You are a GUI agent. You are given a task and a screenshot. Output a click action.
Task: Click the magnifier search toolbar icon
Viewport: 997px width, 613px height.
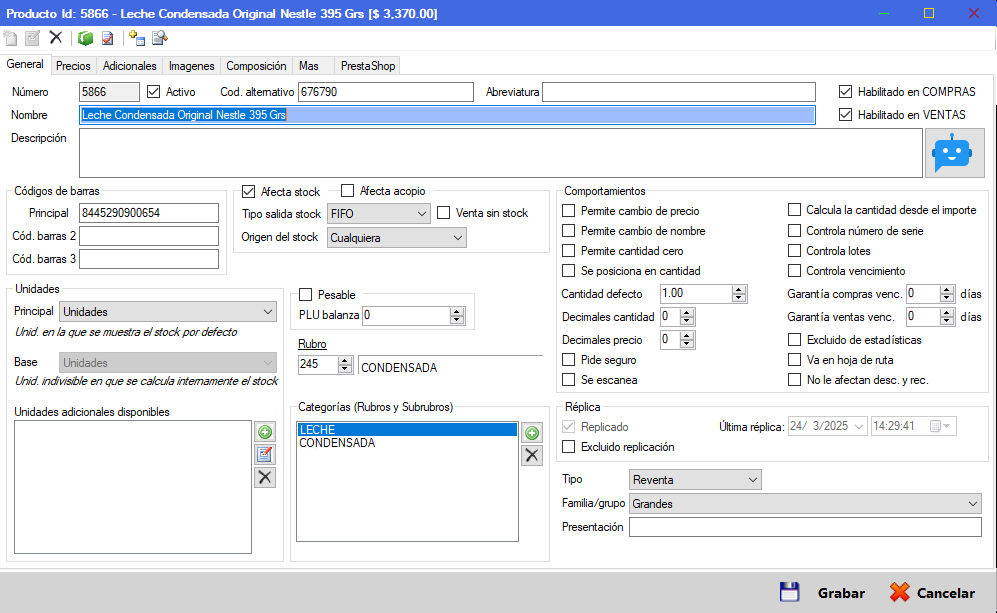pos(160,38)
